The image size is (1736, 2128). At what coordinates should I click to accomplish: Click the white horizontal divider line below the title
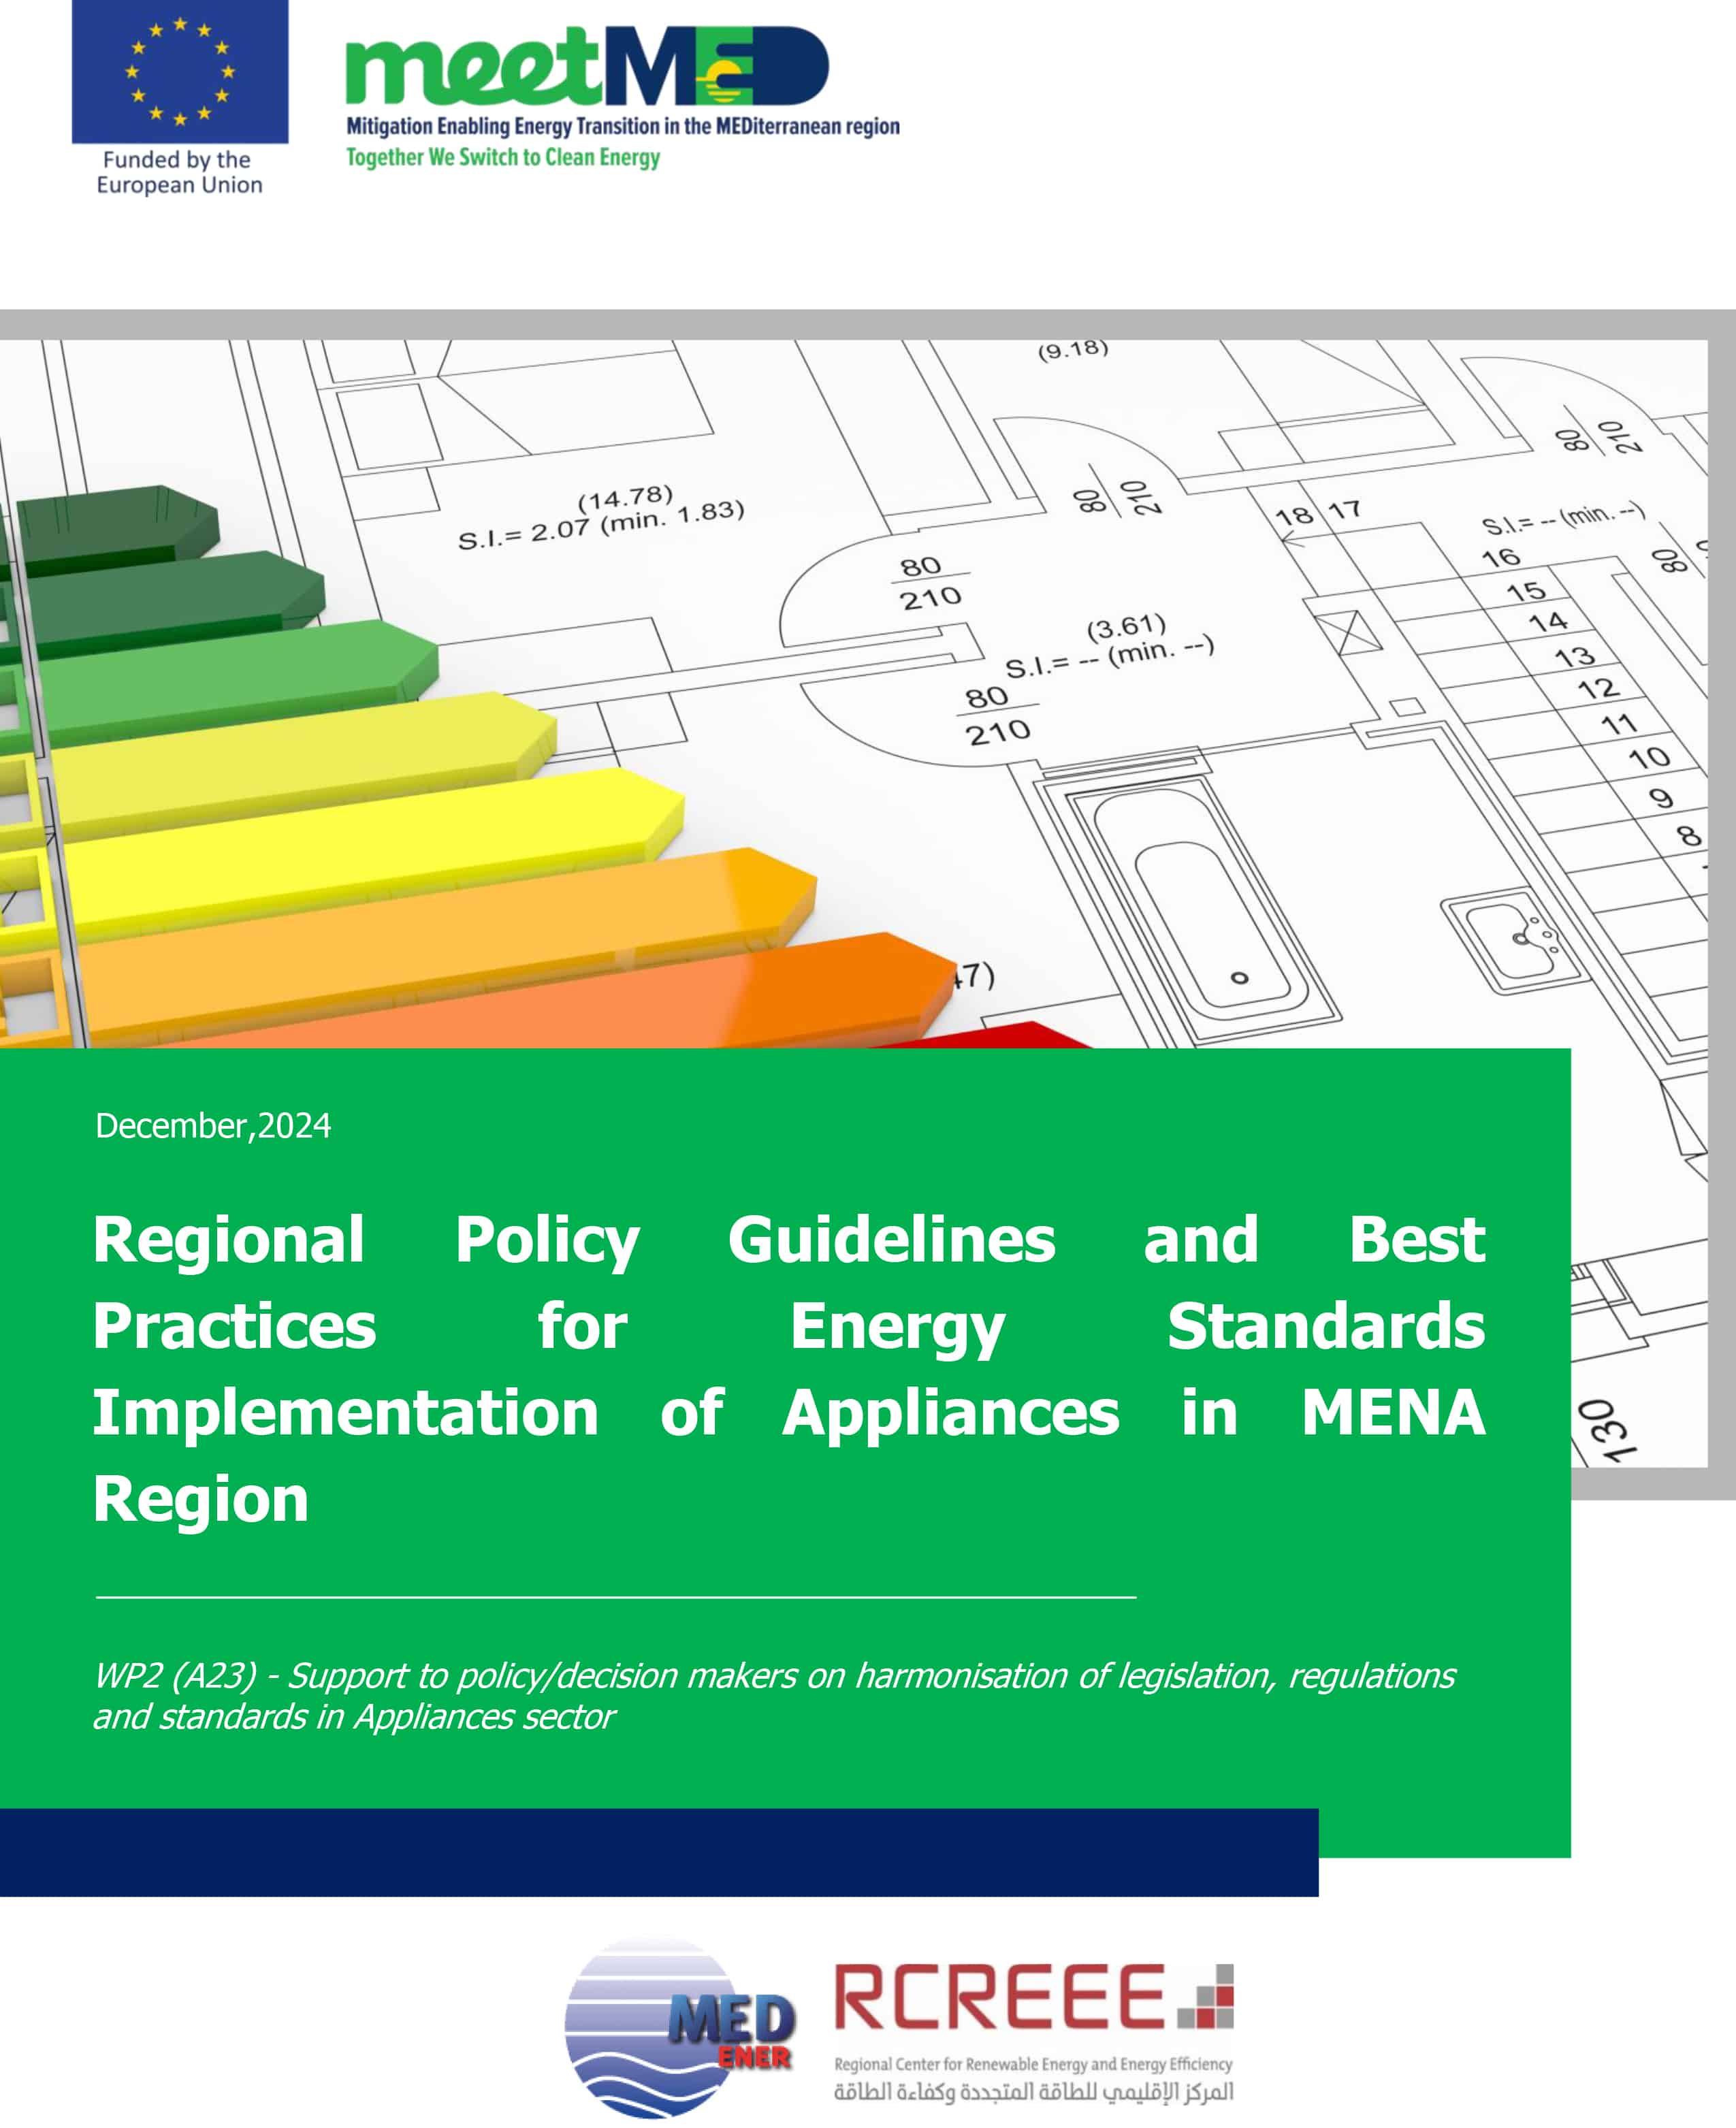click(x=615, y=1597)
